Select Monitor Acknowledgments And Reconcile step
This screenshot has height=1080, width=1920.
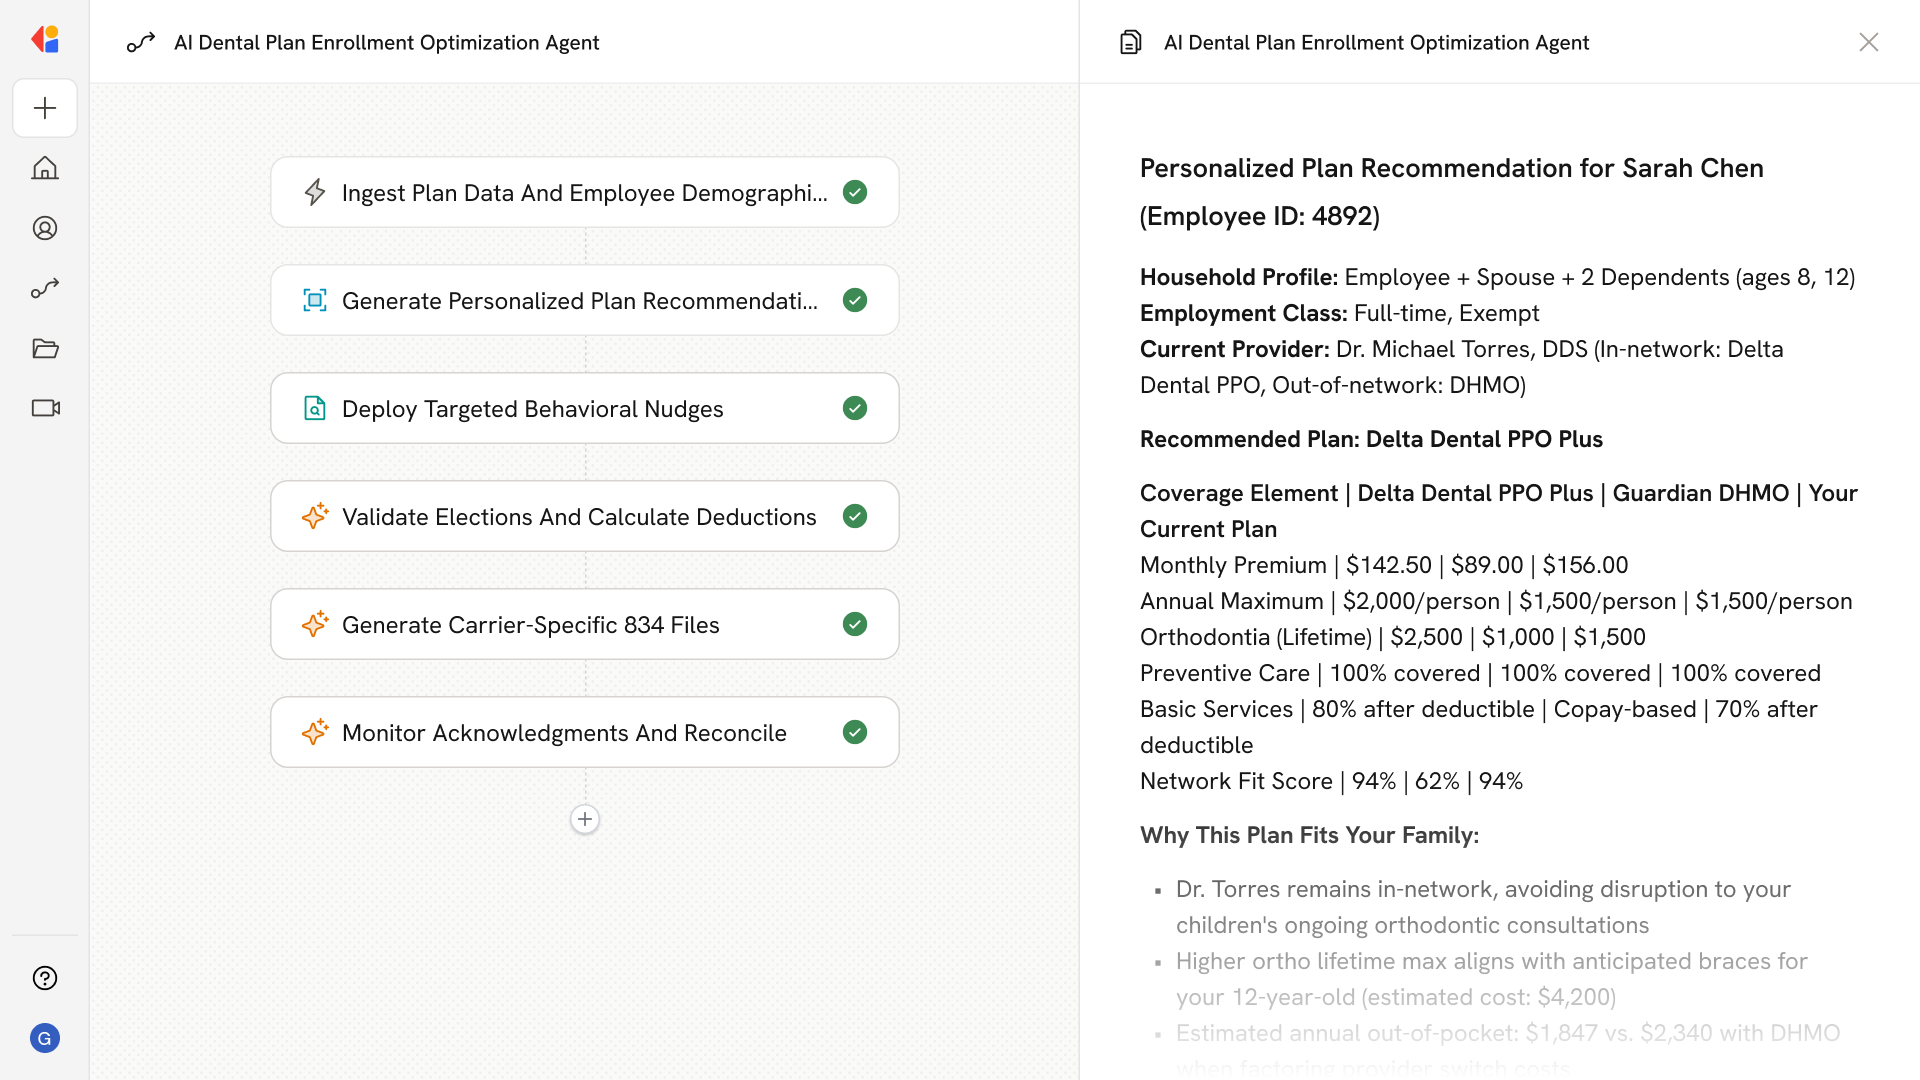565,732
